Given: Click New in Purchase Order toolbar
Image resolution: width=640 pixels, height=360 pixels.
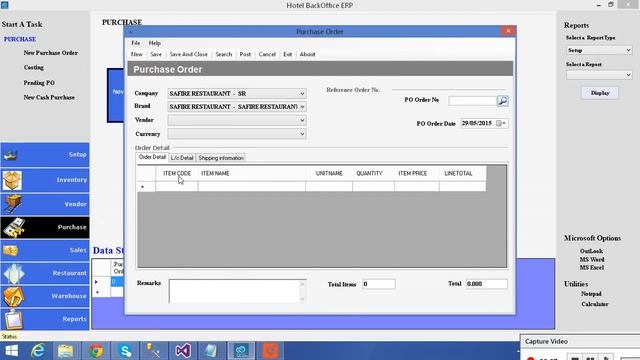Looking at the screenshot, I should pyautogui.click(x=137, y=54).
